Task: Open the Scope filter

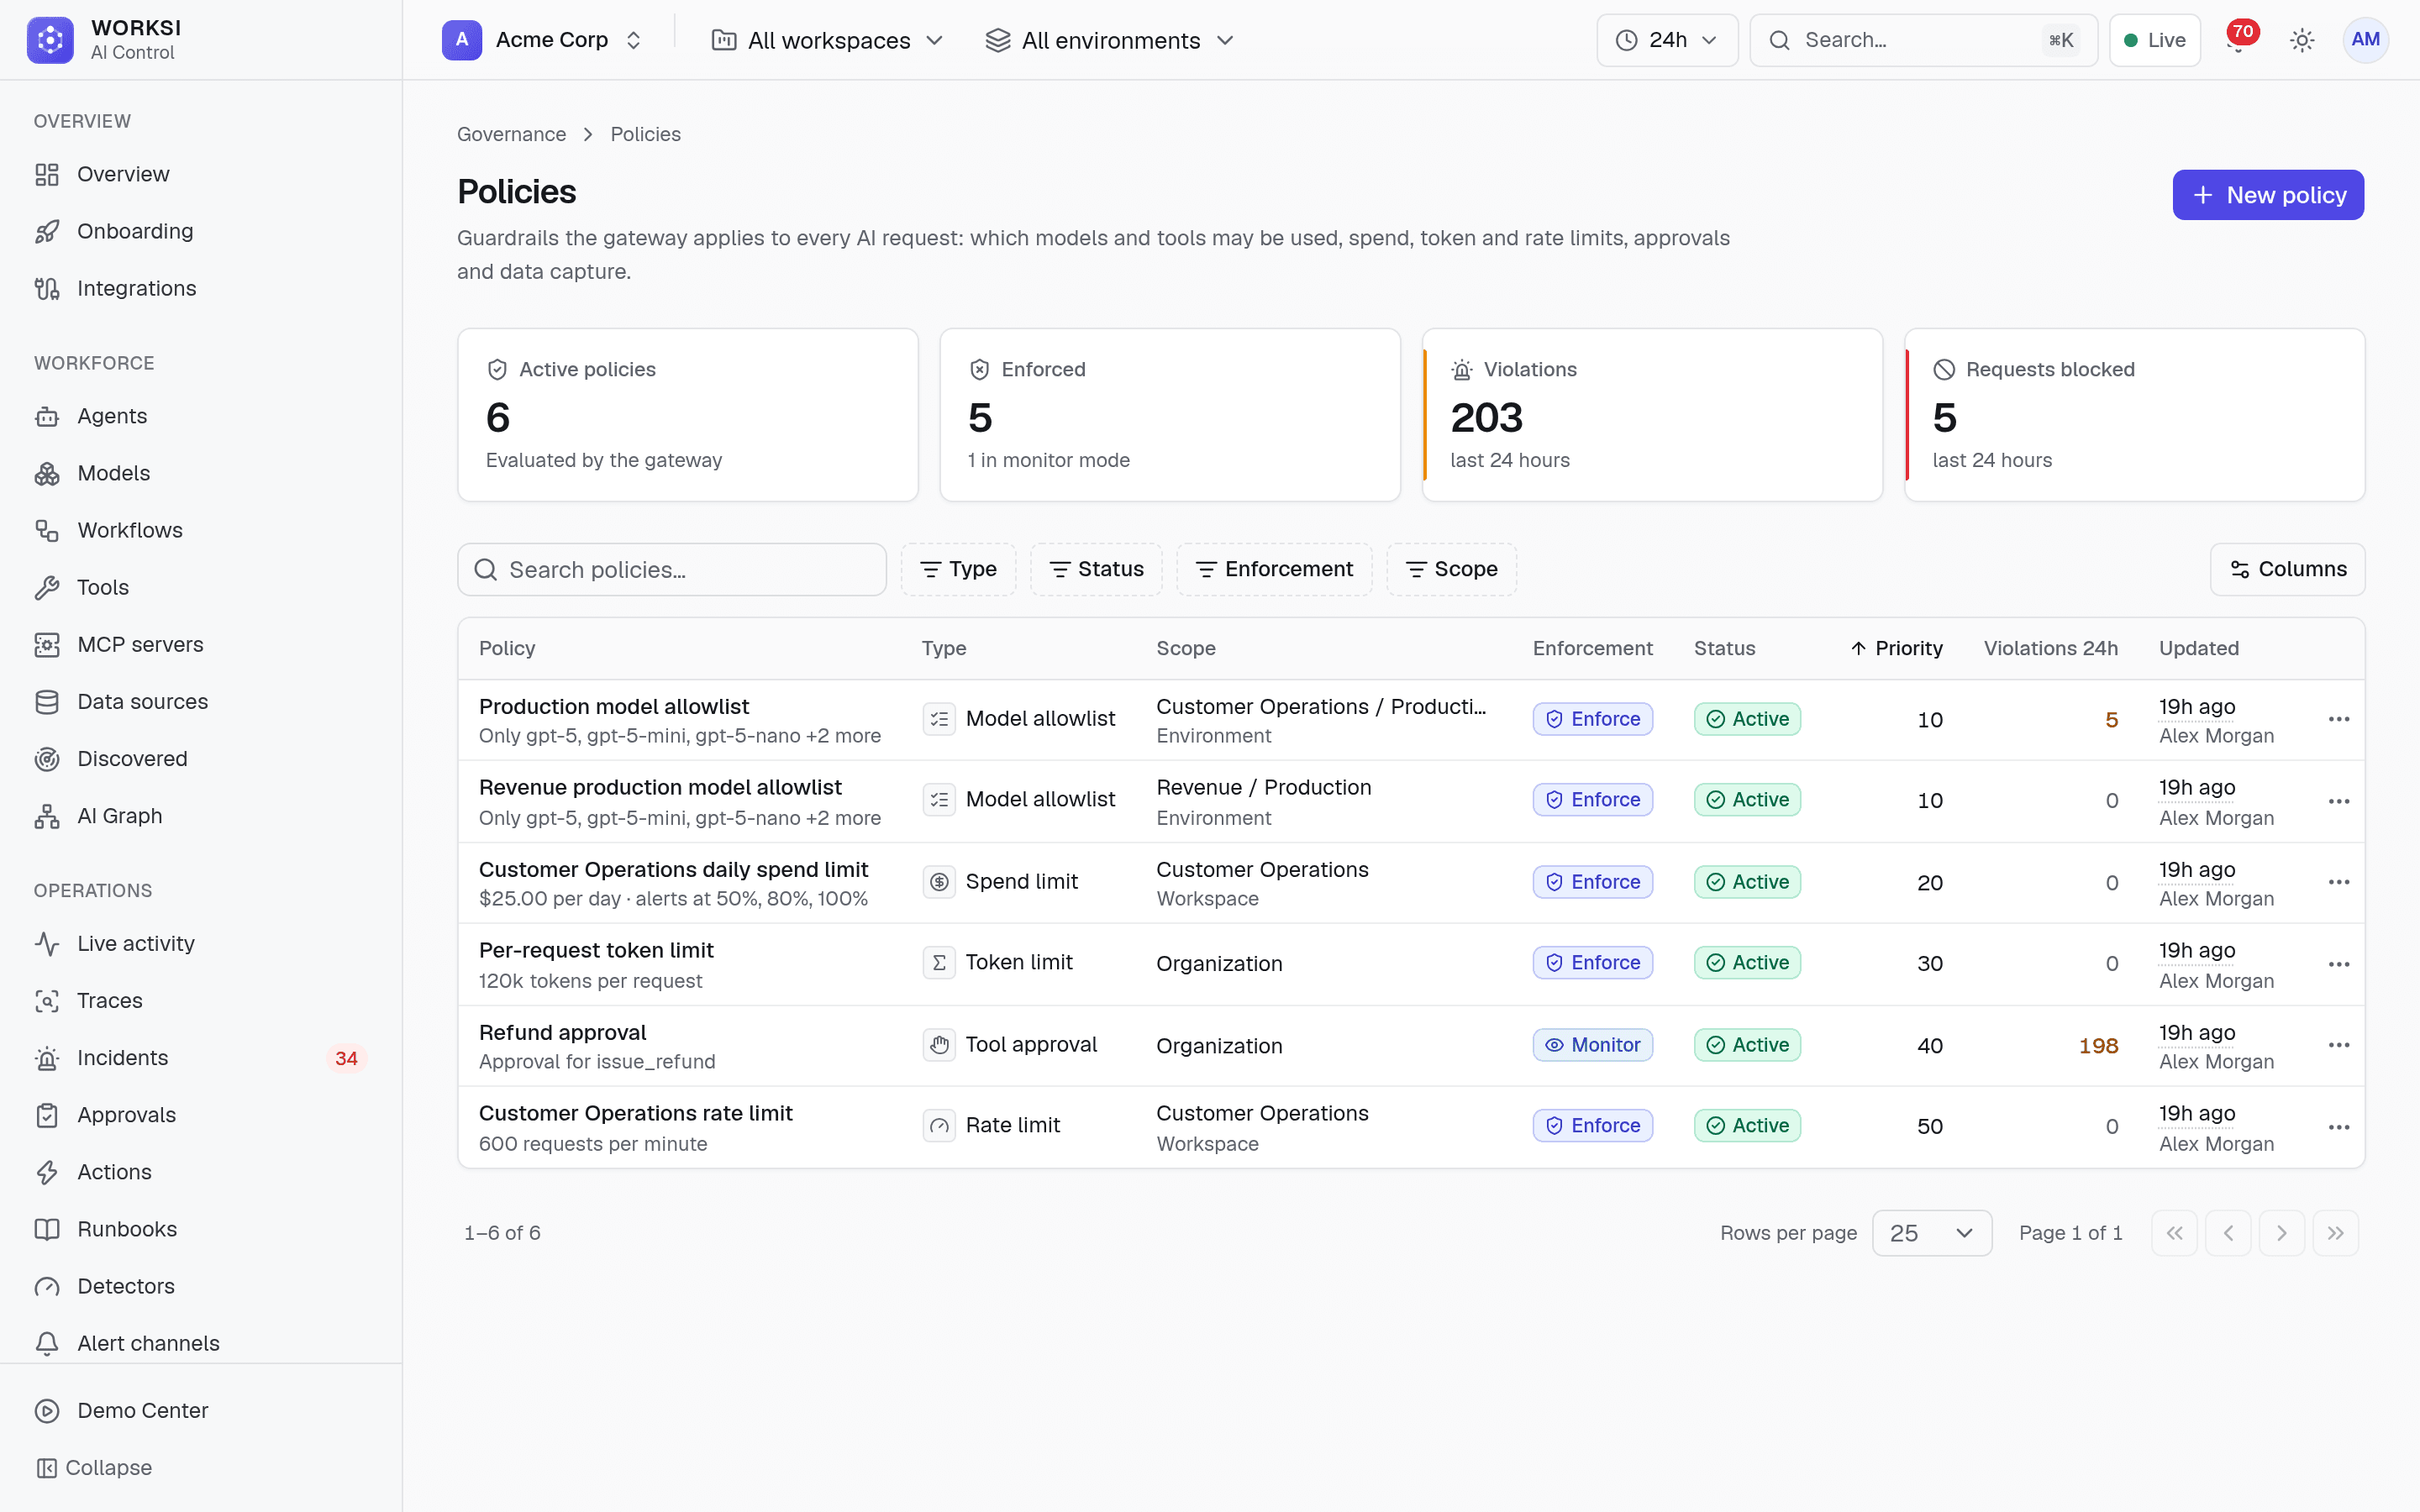Action: pyautogui.click(x=1451, y=569)
